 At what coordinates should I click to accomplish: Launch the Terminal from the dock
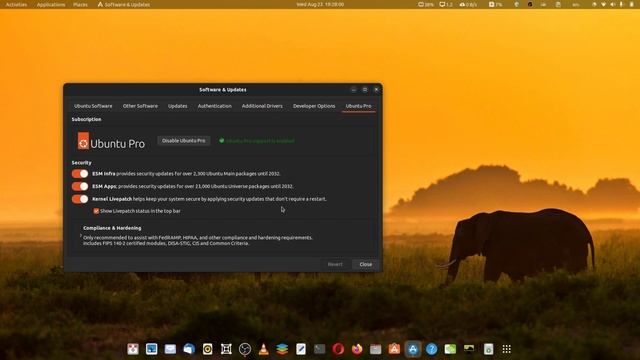pos(320,349)
